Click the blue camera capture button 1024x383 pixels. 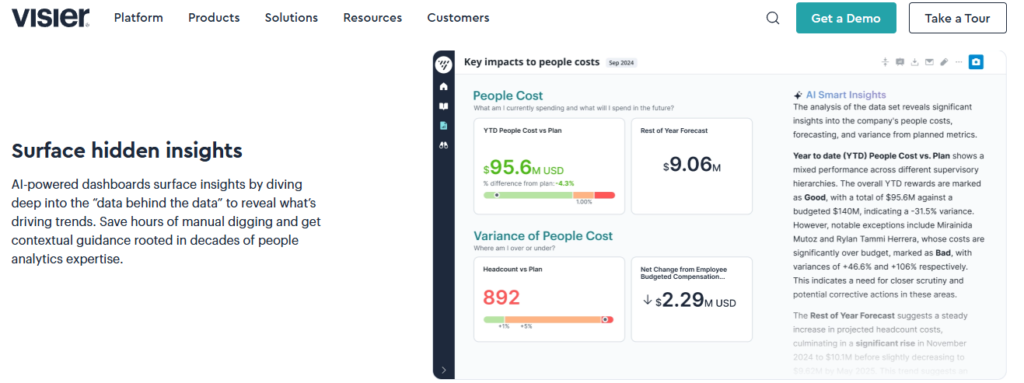[976, 62]
